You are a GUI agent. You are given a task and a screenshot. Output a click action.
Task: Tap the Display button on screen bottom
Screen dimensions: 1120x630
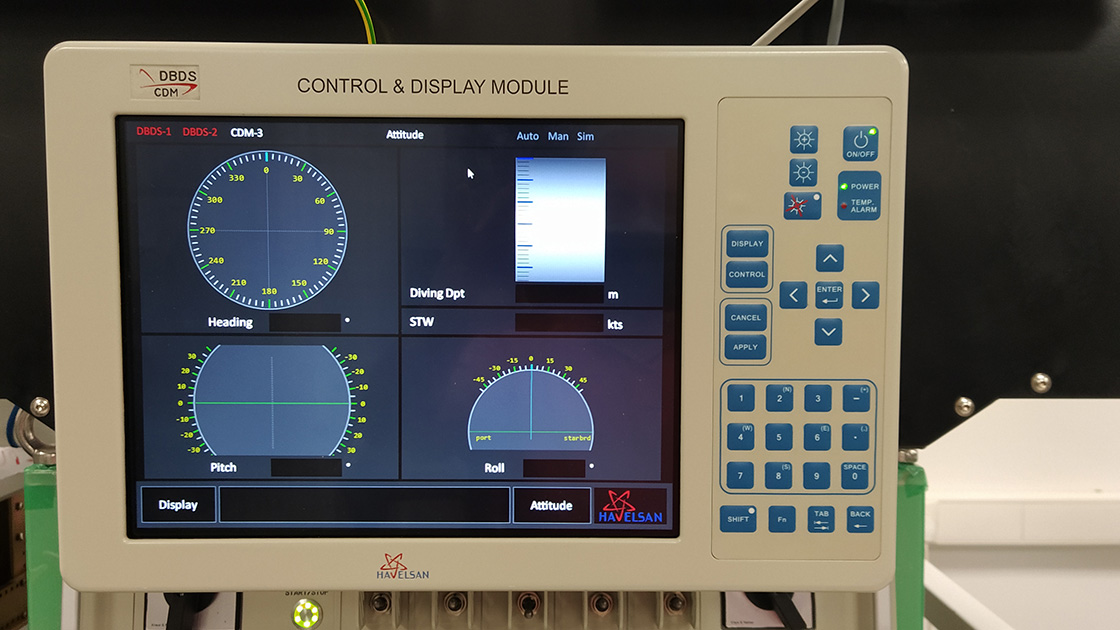coord(178,505)
